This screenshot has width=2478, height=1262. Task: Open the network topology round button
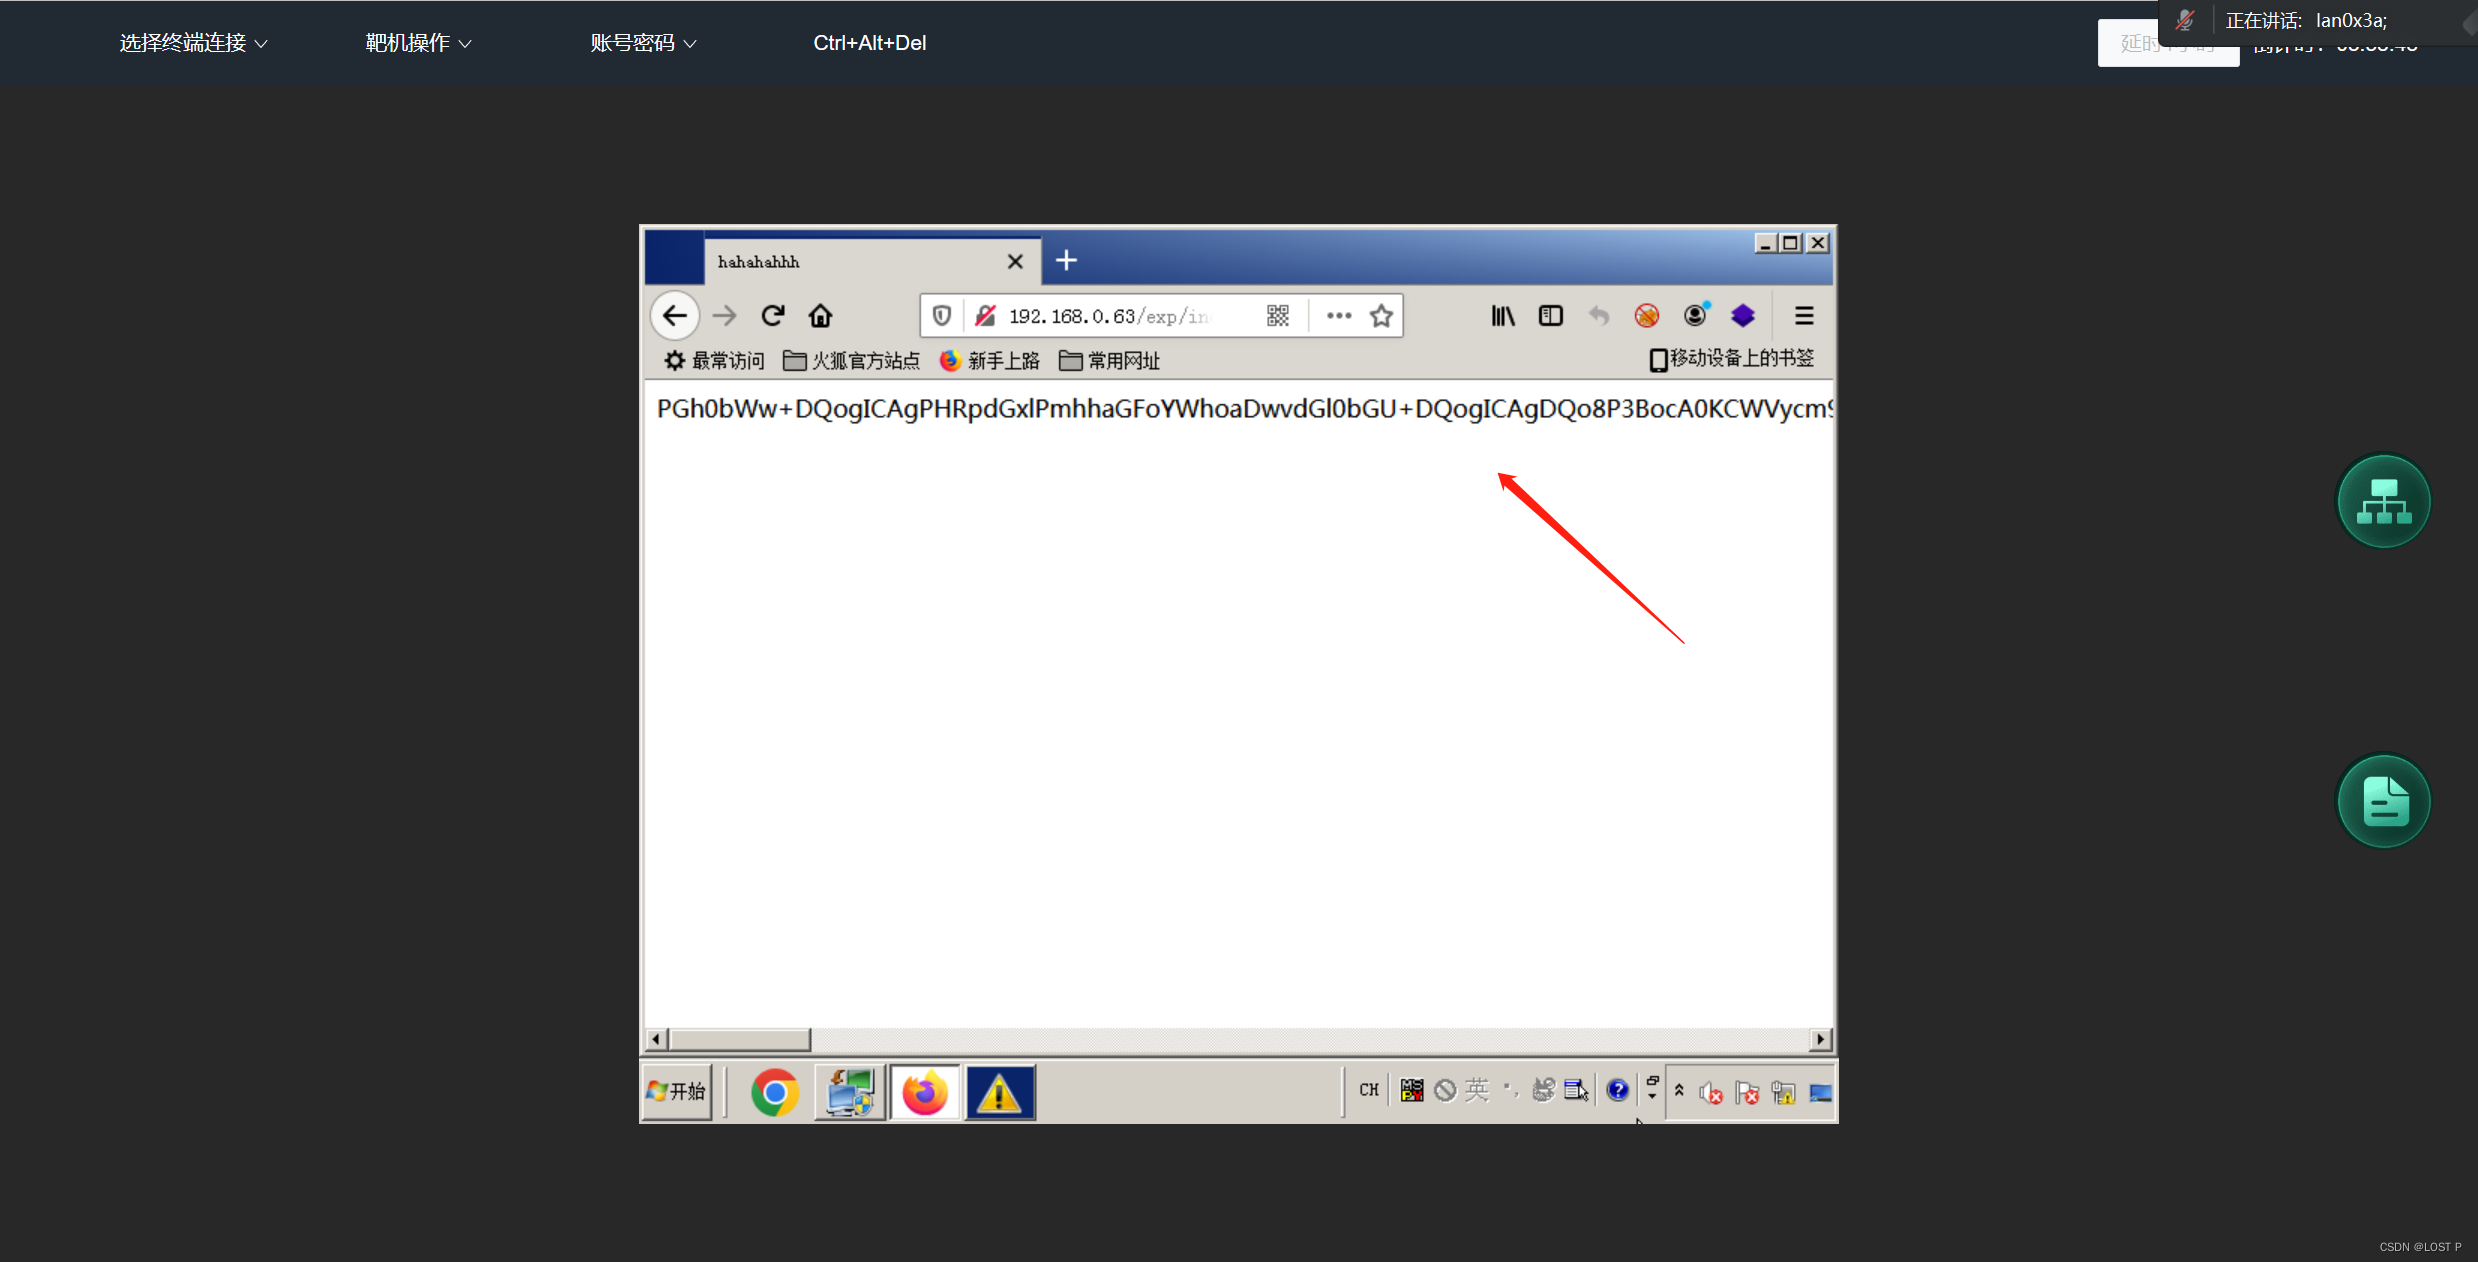tap(2383, 501)
